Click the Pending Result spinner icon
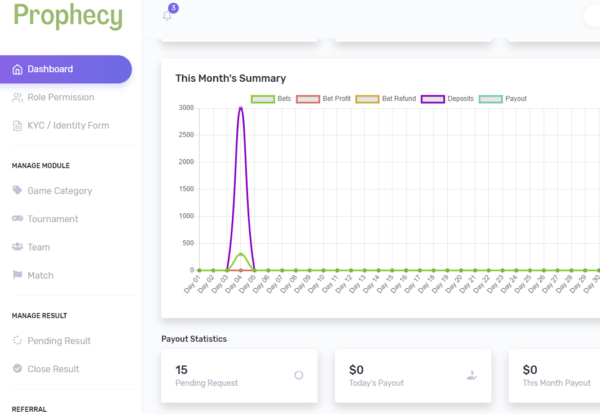 [17, 340]
